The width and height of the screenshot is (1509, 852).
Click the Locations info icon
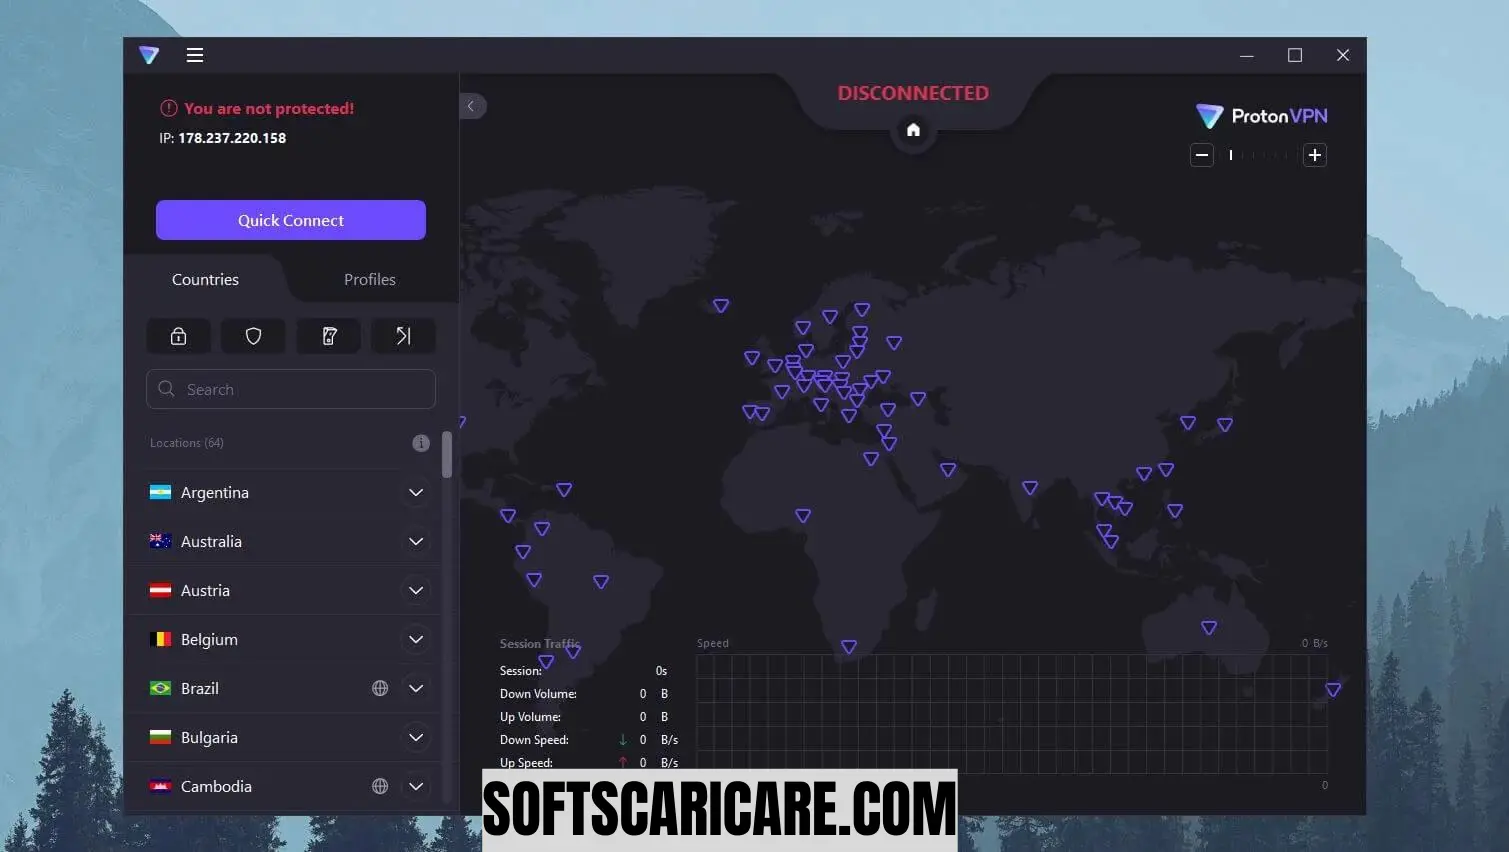(x=421, y=443)
